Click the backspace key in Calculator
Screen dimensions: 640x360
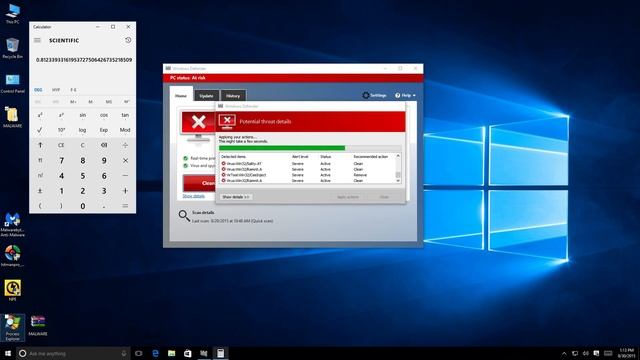tap(104, 145)
